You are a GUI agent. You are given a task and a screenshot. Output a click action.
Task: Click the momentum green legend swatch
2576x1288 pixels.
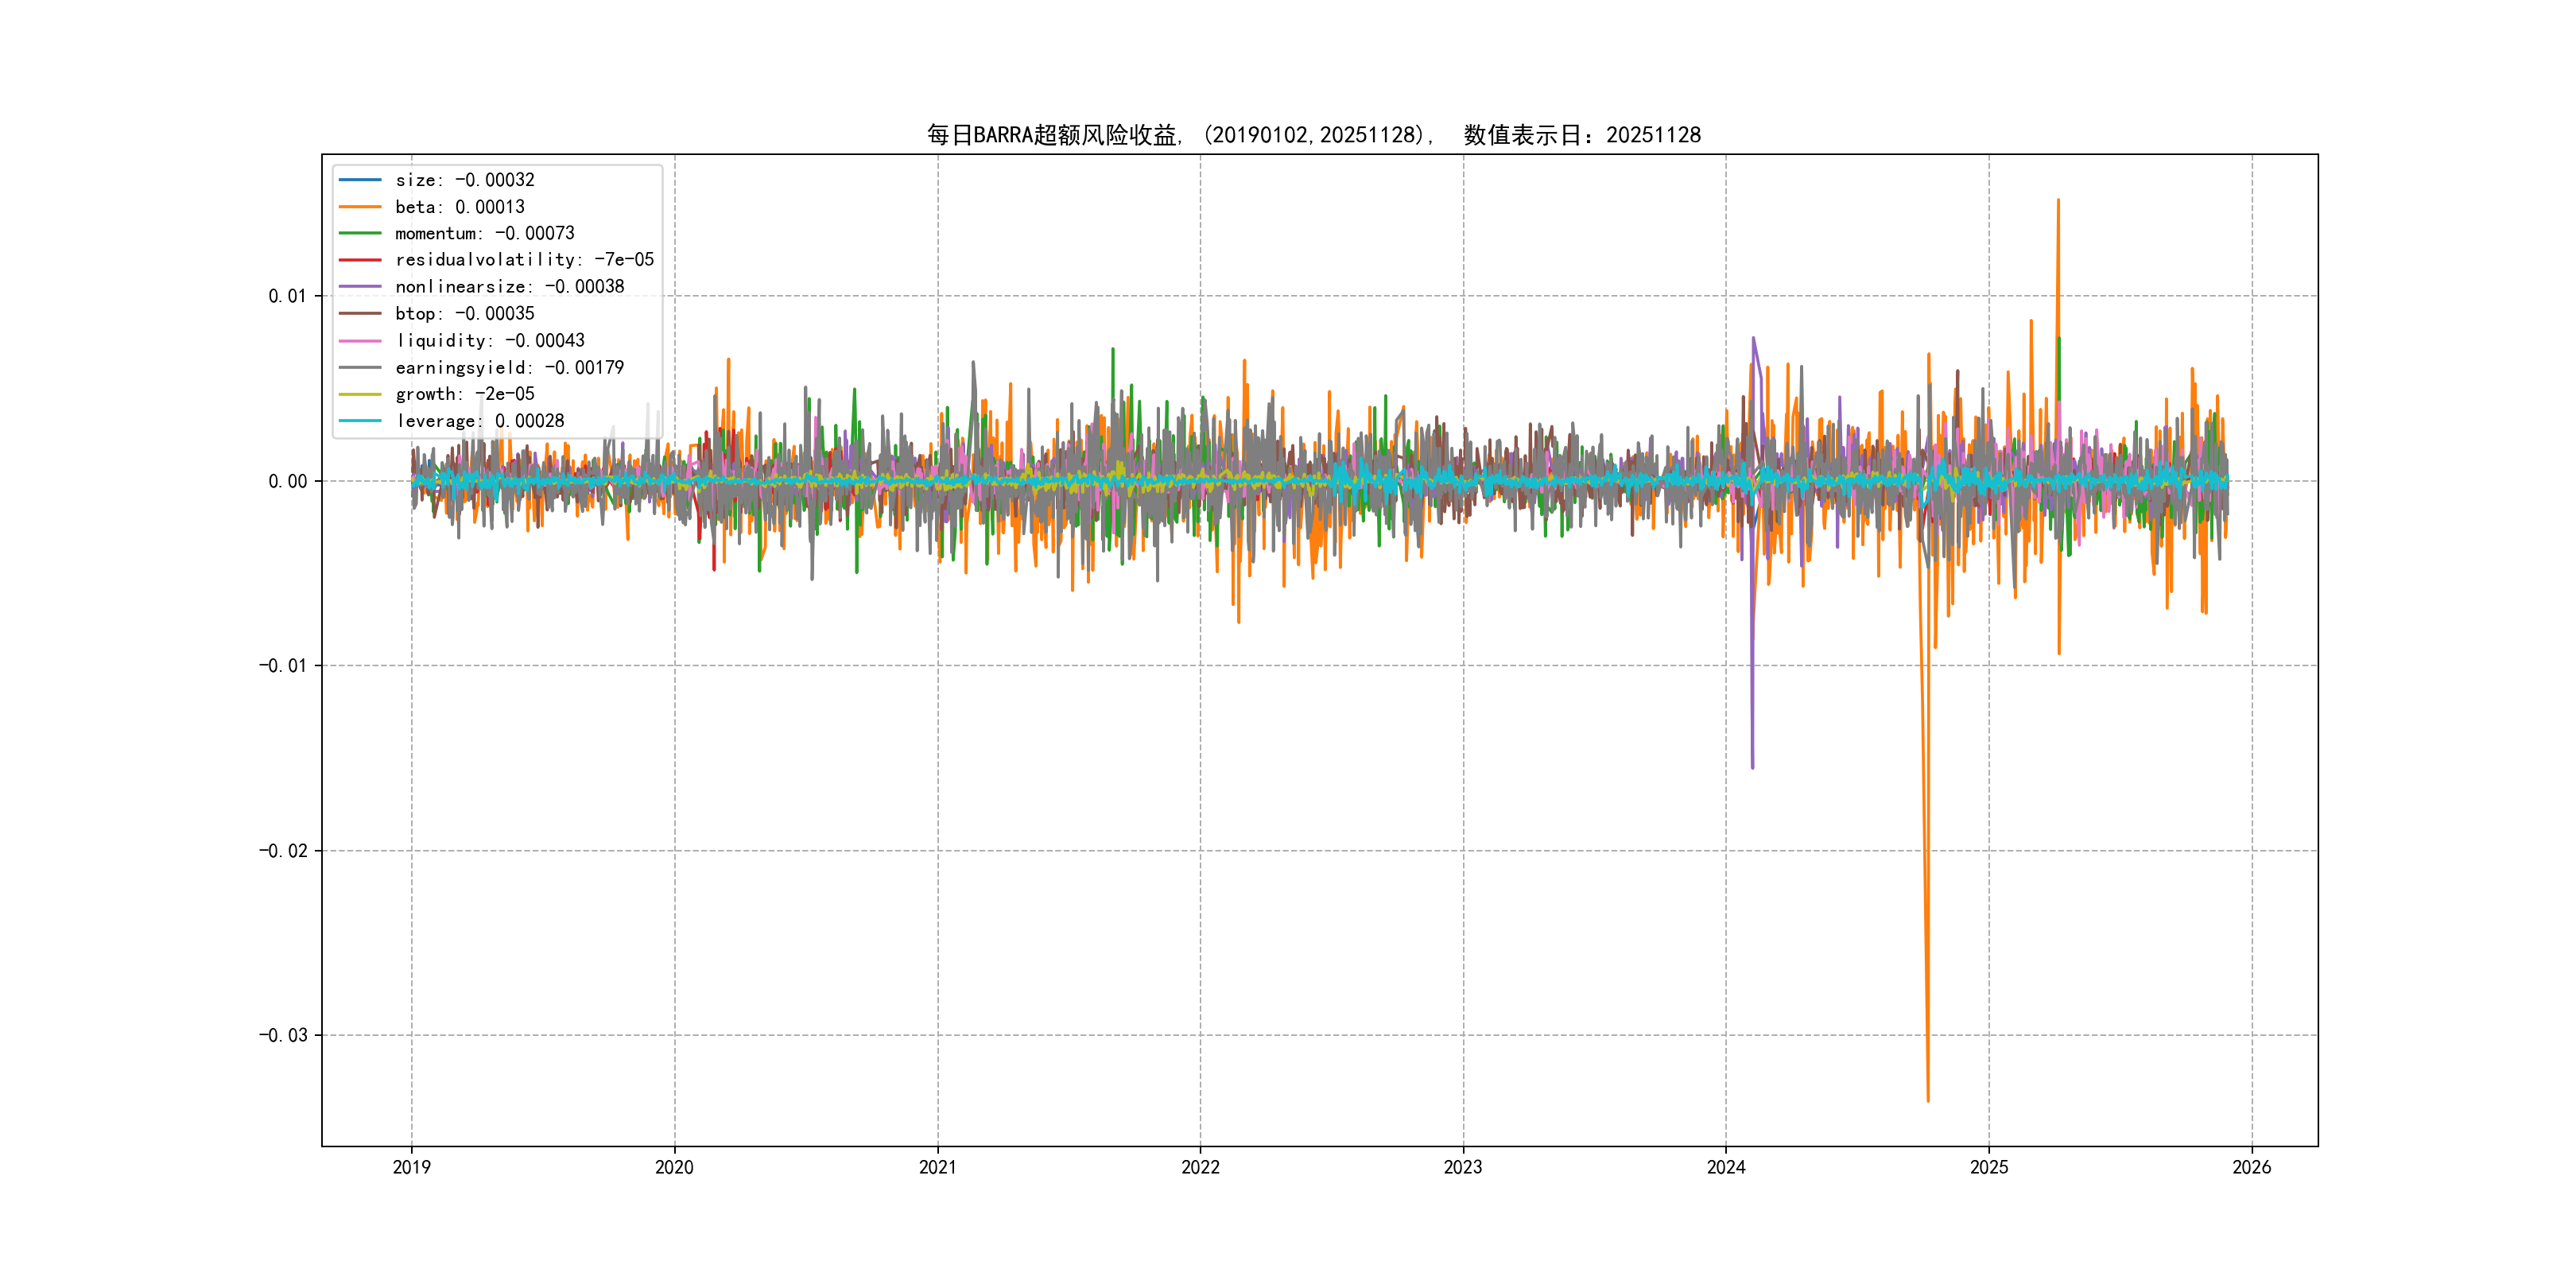[360, 233]
